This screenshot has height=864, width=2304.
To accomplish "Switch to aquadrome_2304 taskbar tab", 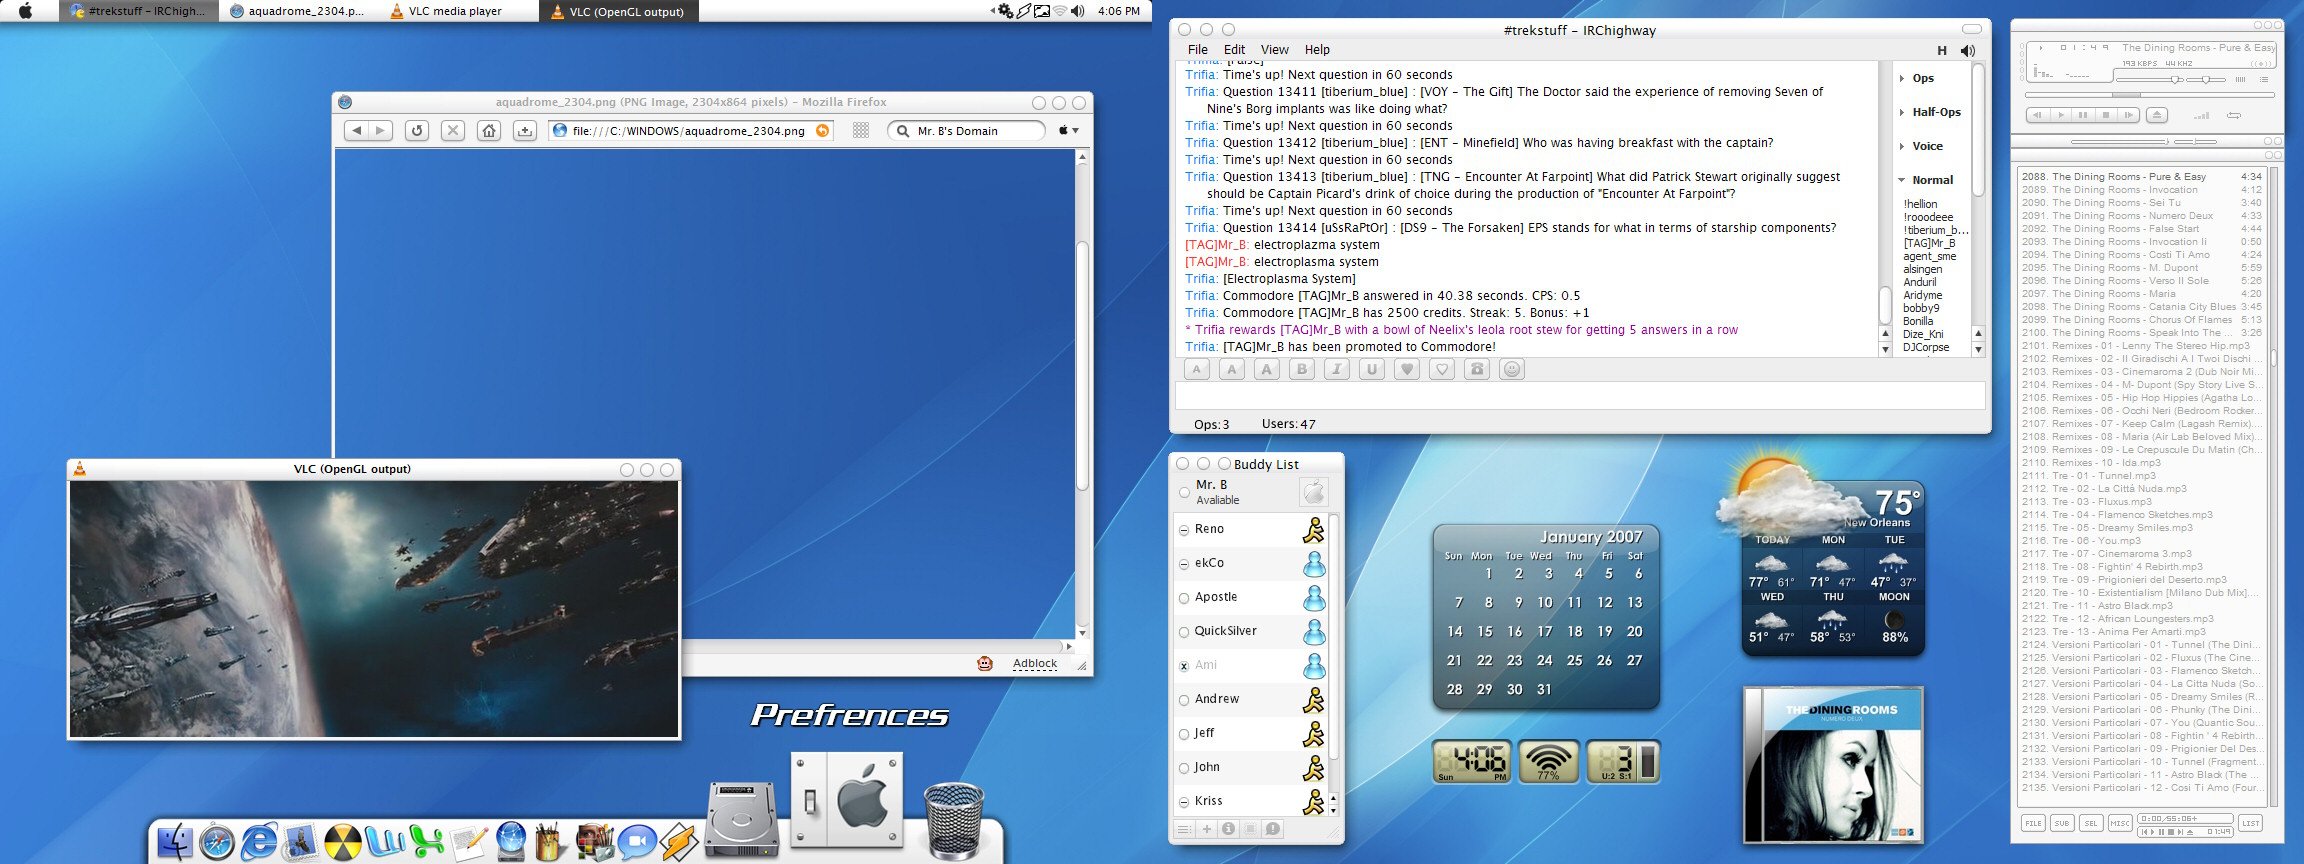I will click(299, 11).
